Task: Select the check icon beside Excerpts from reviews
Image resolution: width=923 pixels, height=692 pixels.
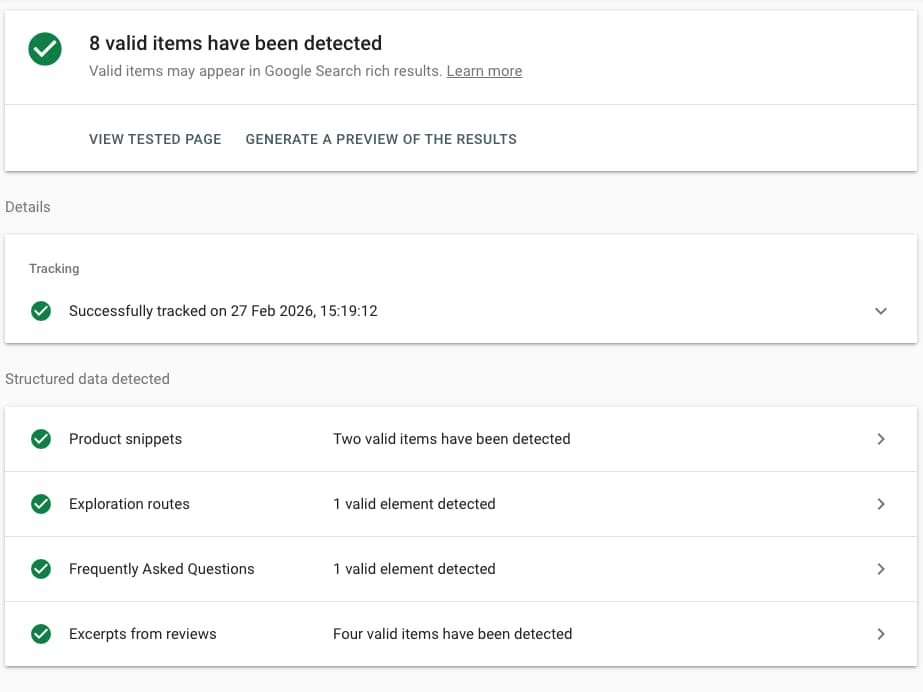Action: click(x=41, y=634)
